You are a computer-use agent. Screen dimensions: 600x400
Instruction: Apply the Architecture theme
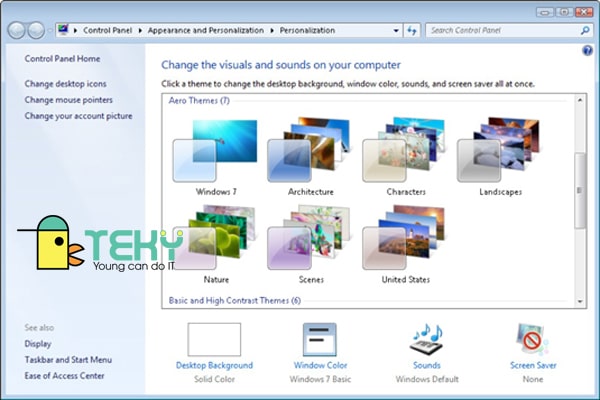[x=310, y=157]
